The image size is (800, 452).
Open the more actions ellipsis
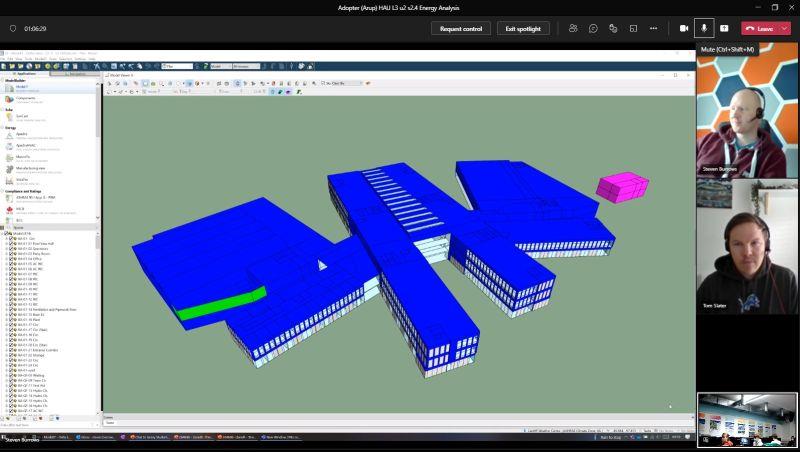(x=653, y=28)
